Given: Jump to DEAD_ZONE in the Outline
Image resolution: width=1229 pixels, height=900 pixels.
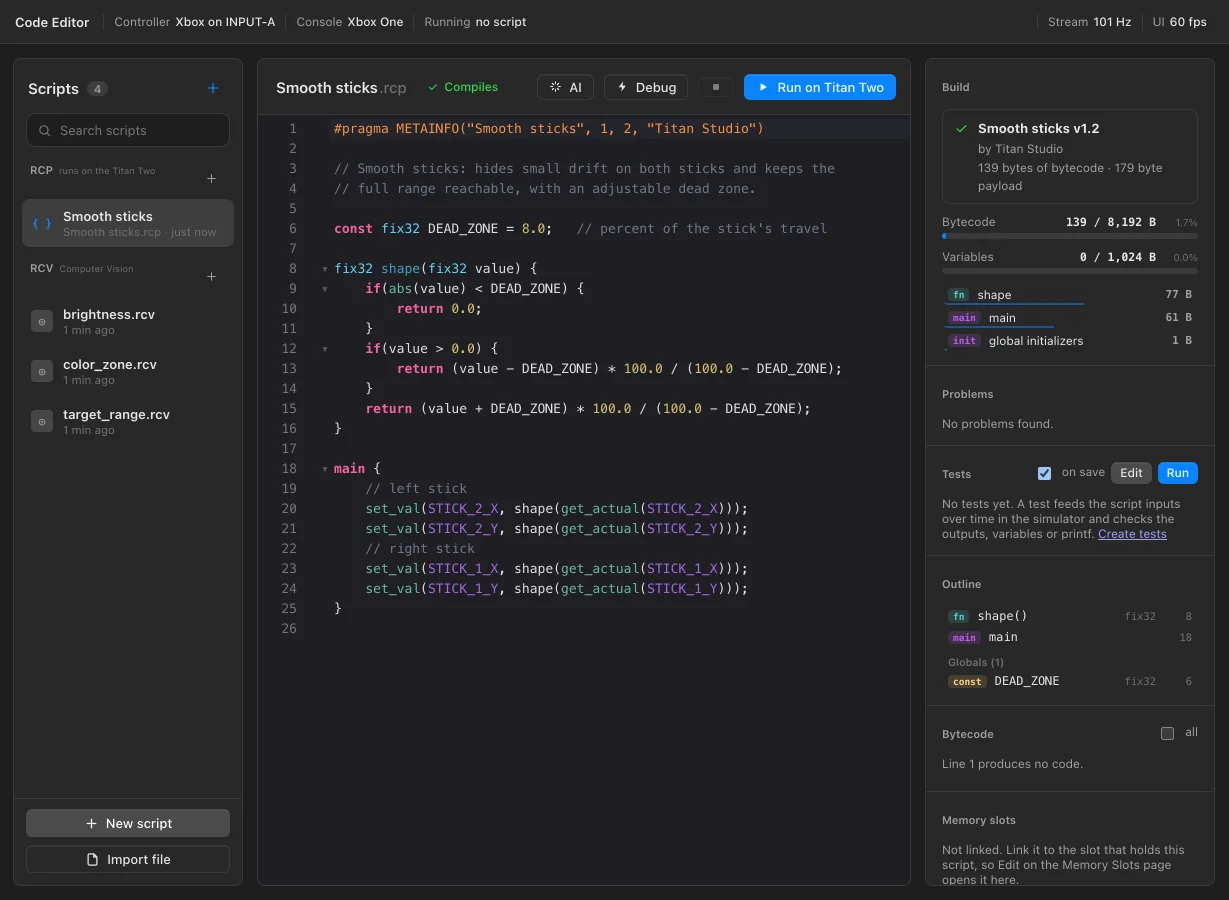Looking at the screenshot, I should click(x=1070, y=681).
